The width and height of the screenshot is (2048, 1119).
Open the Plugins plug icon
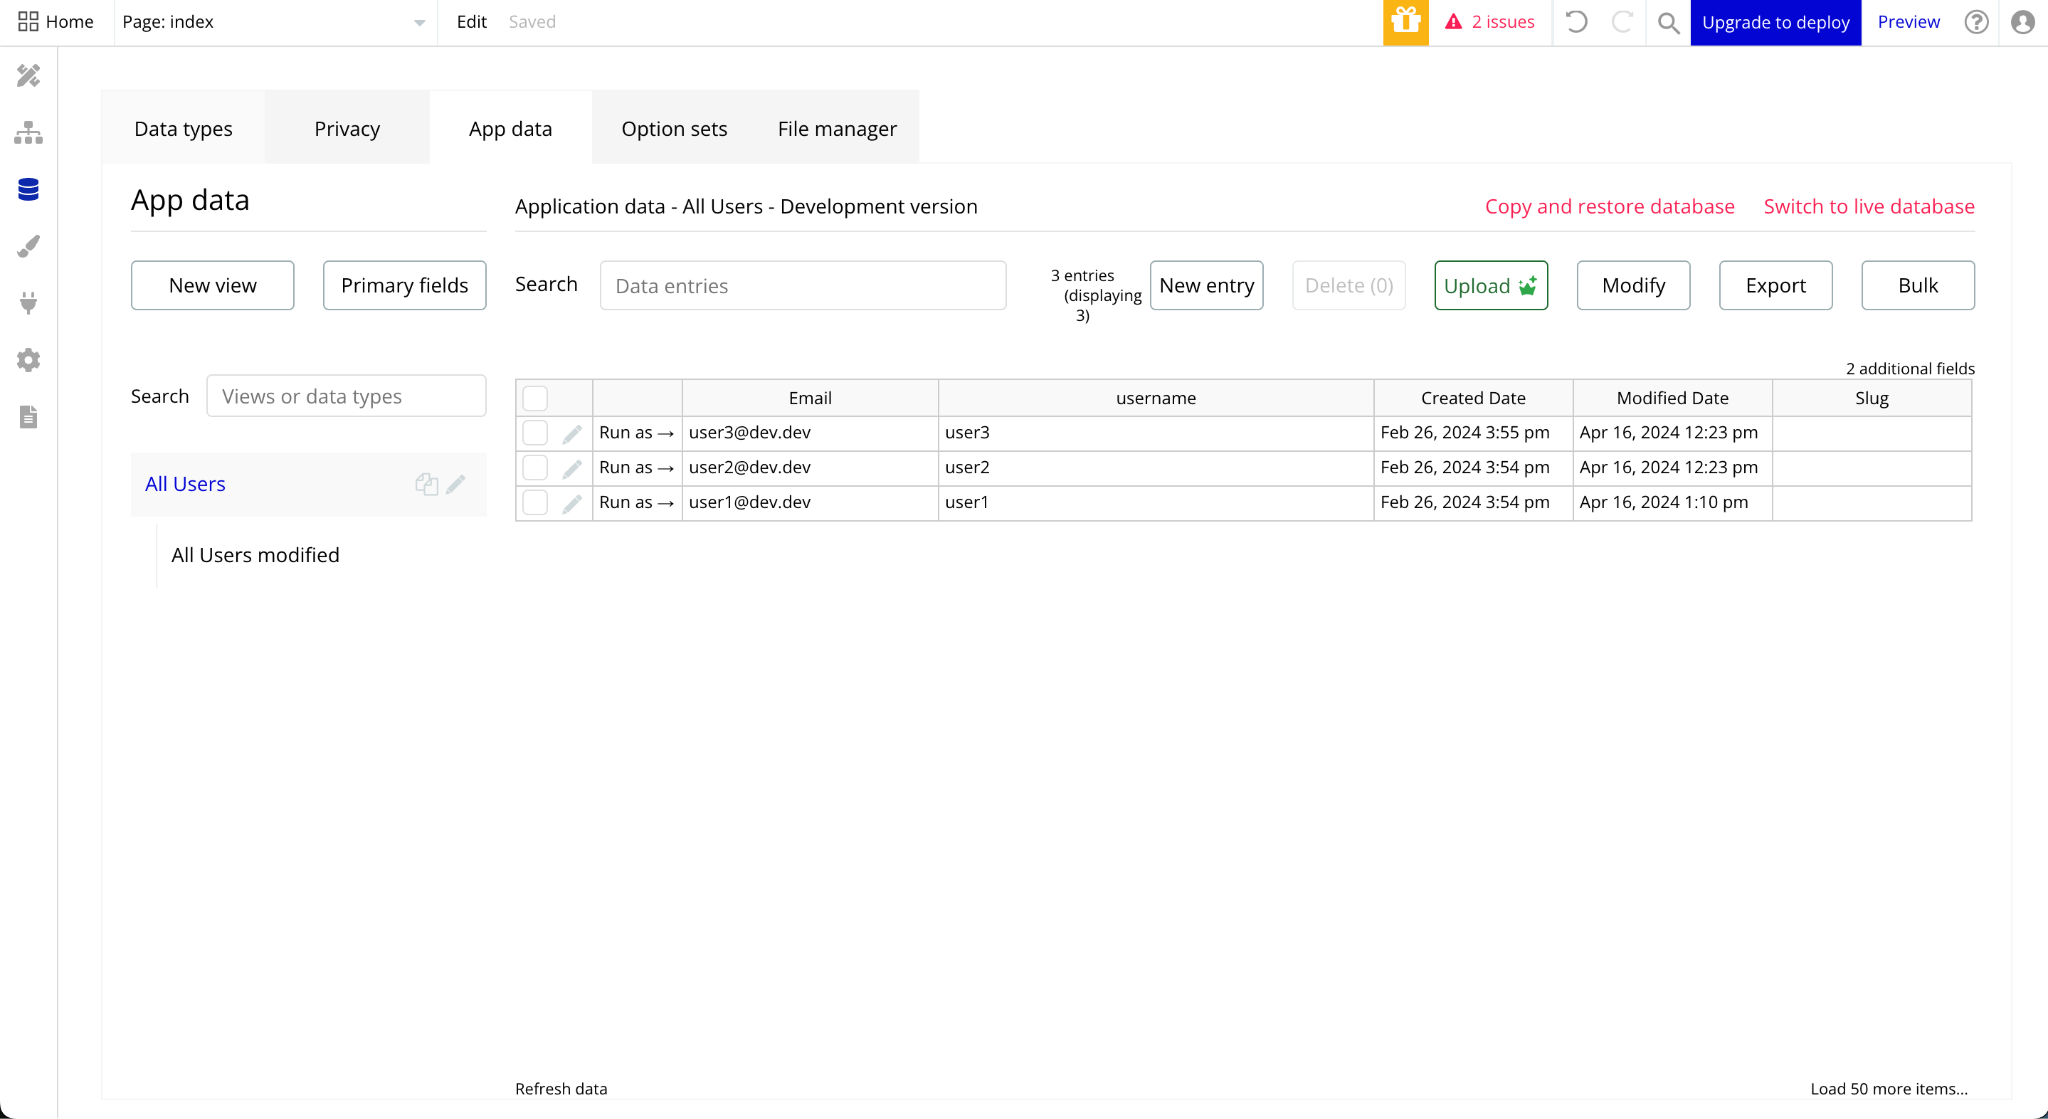click(x=28, y=303)
